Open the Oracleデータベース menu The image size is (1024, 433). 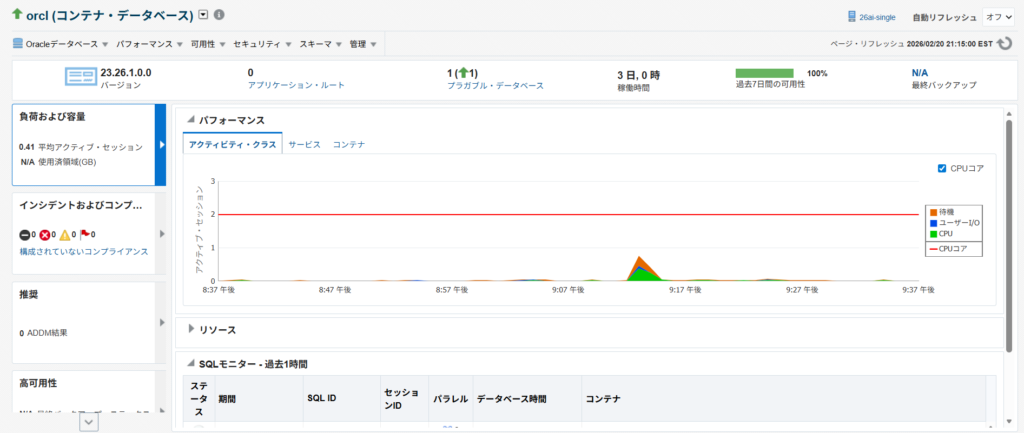point(60,44)
